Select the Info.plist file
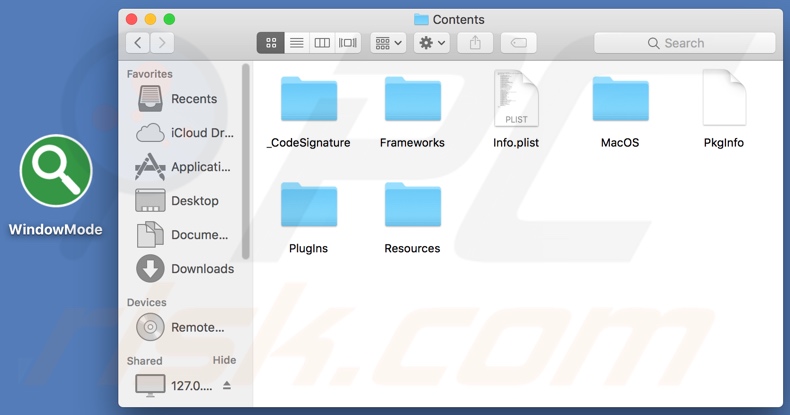The width and height of the screenshot is (790, 415). [x=516, y=110]
